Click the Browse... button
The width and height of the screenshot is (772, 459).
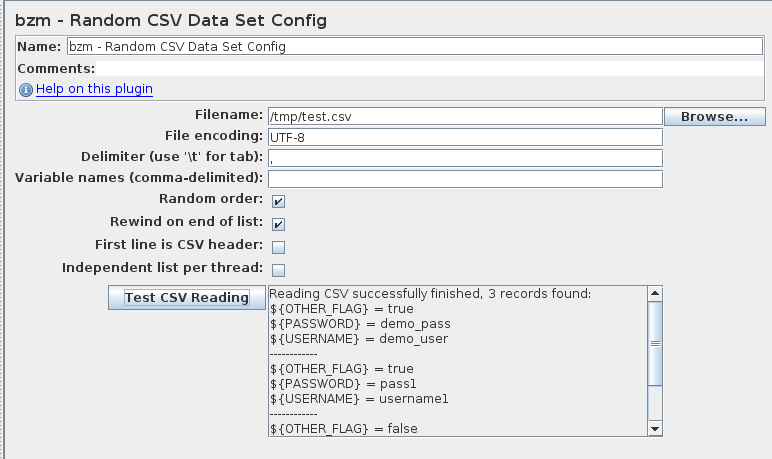pos(714,117)
